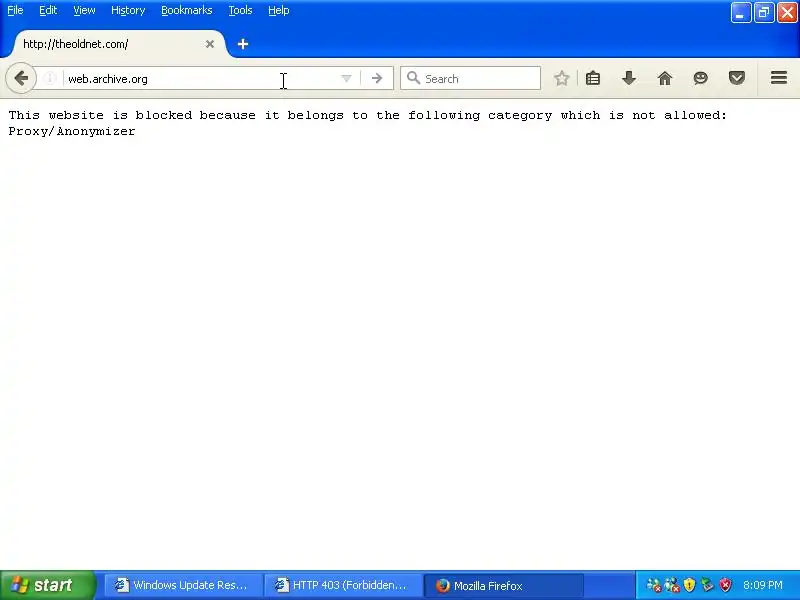
Task: Click the magnifier icon in search box
Action: click(413, 78)
